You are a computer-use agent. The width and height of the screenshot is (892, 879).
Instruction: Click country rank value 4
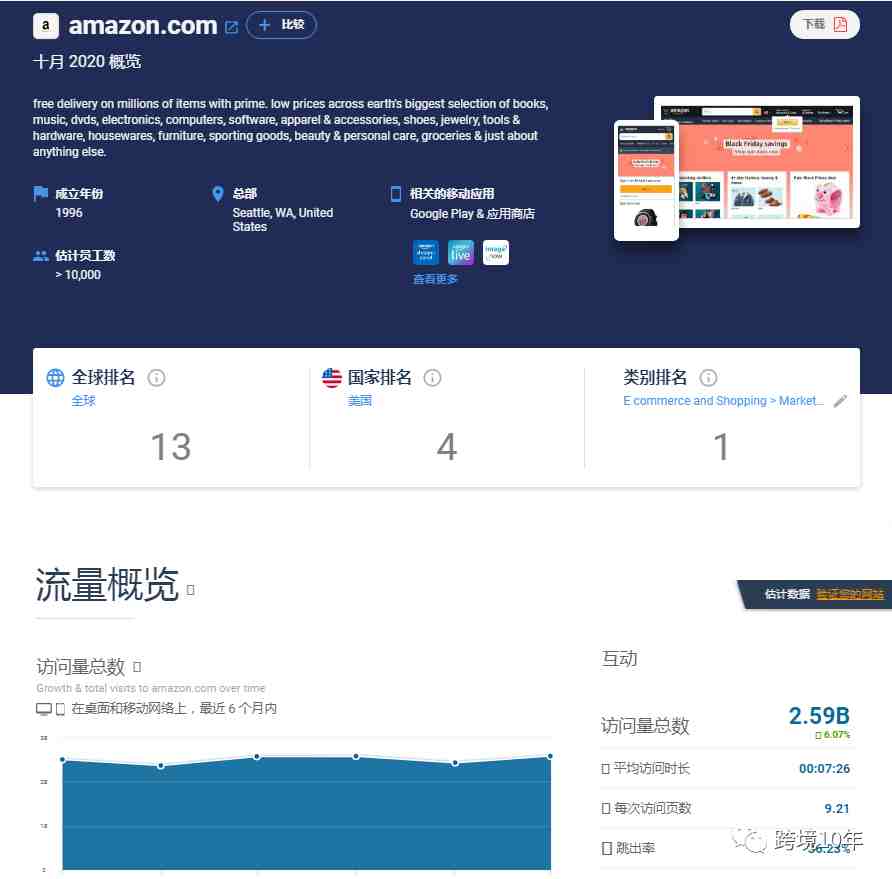(x=447, y=447)
